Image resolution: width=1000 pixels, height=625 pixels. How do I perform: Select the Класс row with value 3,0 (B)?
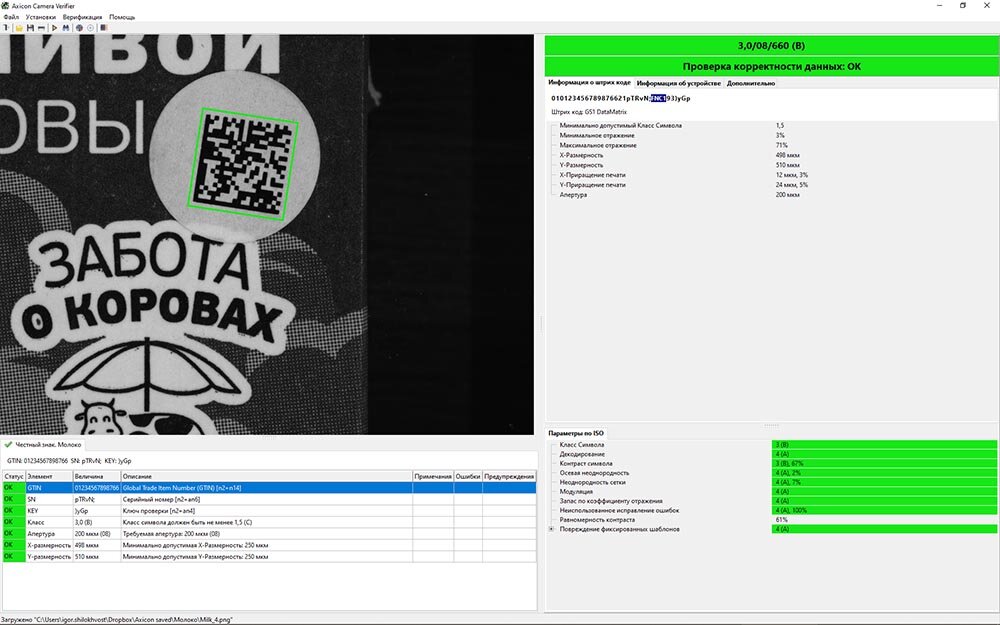pyautogui.click(x=269, y=522)
